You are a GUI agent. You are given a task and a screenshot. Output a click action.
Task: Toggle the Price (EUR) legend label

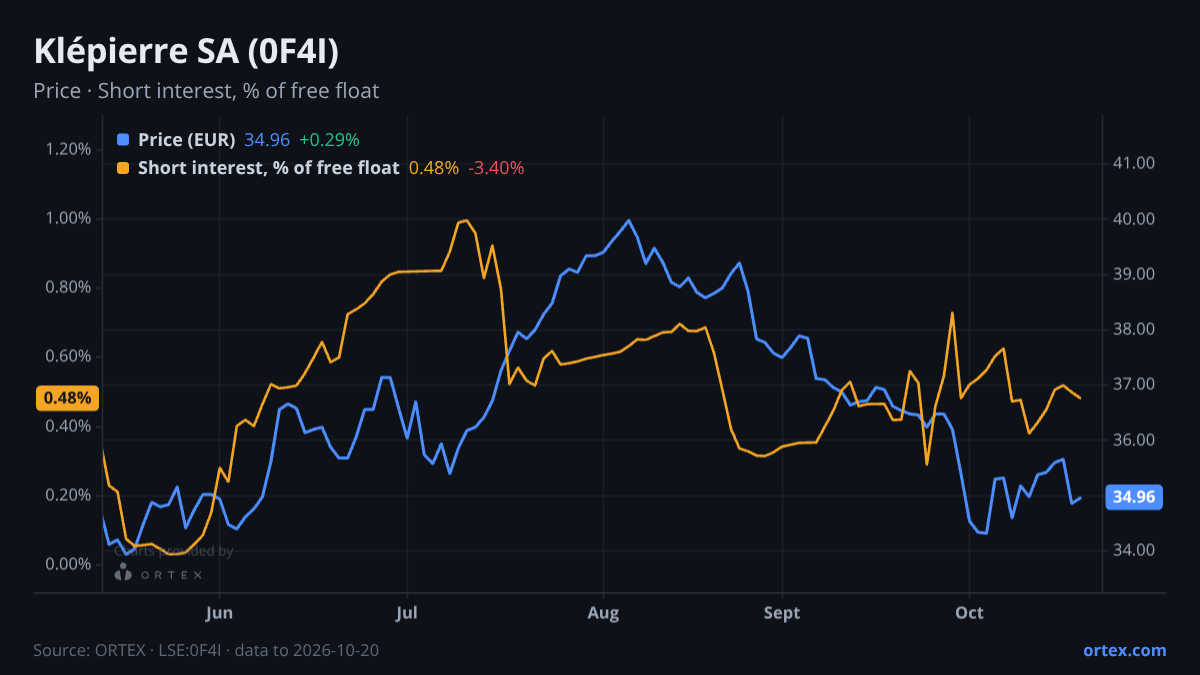[187, 140]
